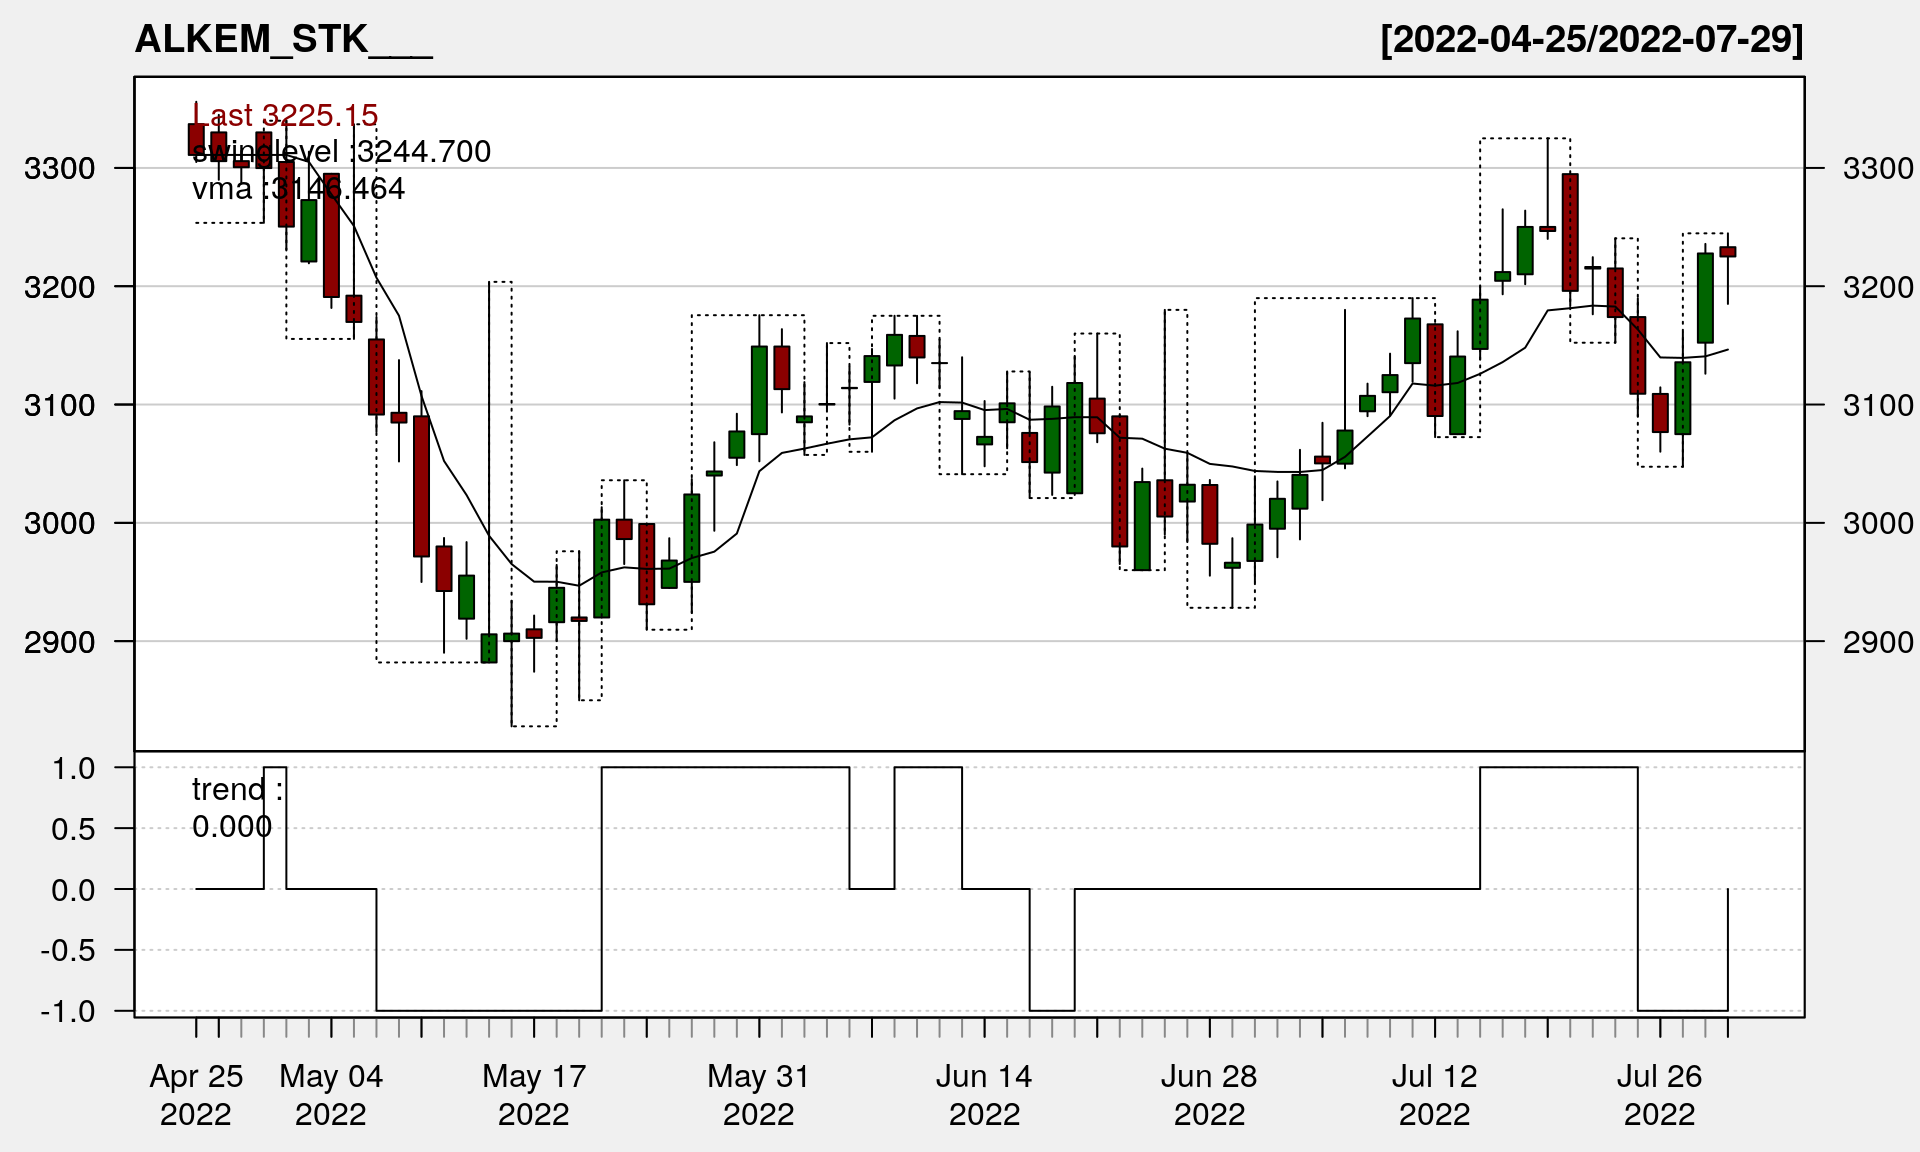Viewport: 1920px width, 1152px height.
Task: Click the swinglevel 3244.700 label
Action: (x=341, y=152)
